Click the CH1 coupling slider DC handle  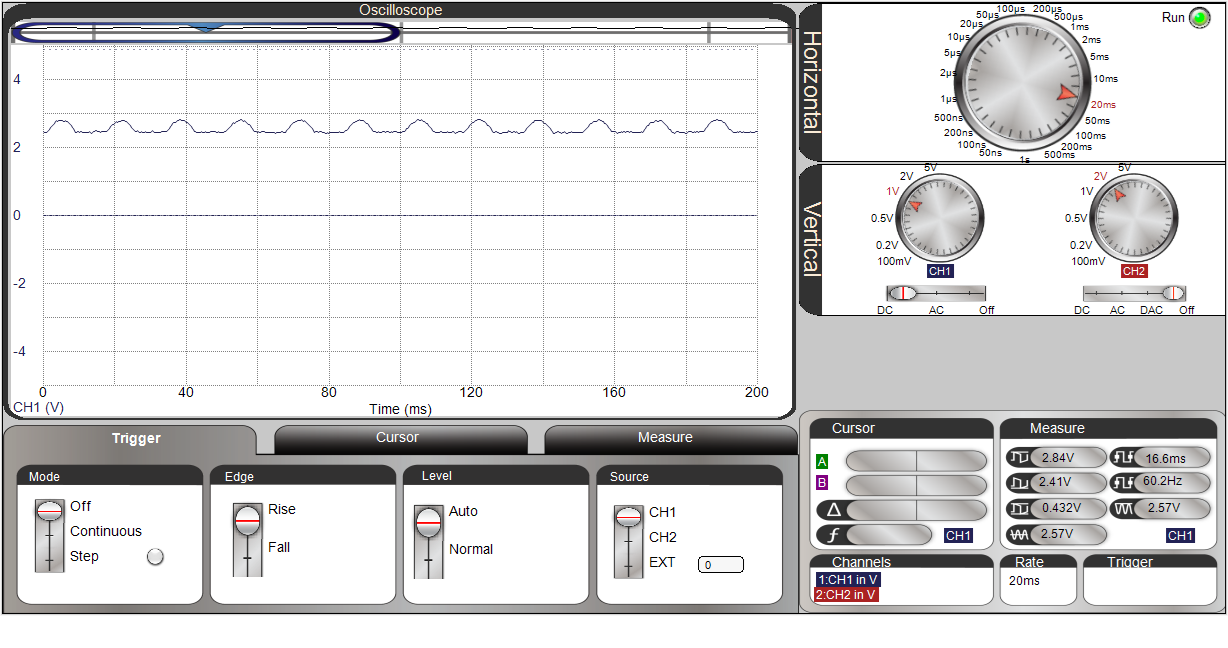pos(902,293)
